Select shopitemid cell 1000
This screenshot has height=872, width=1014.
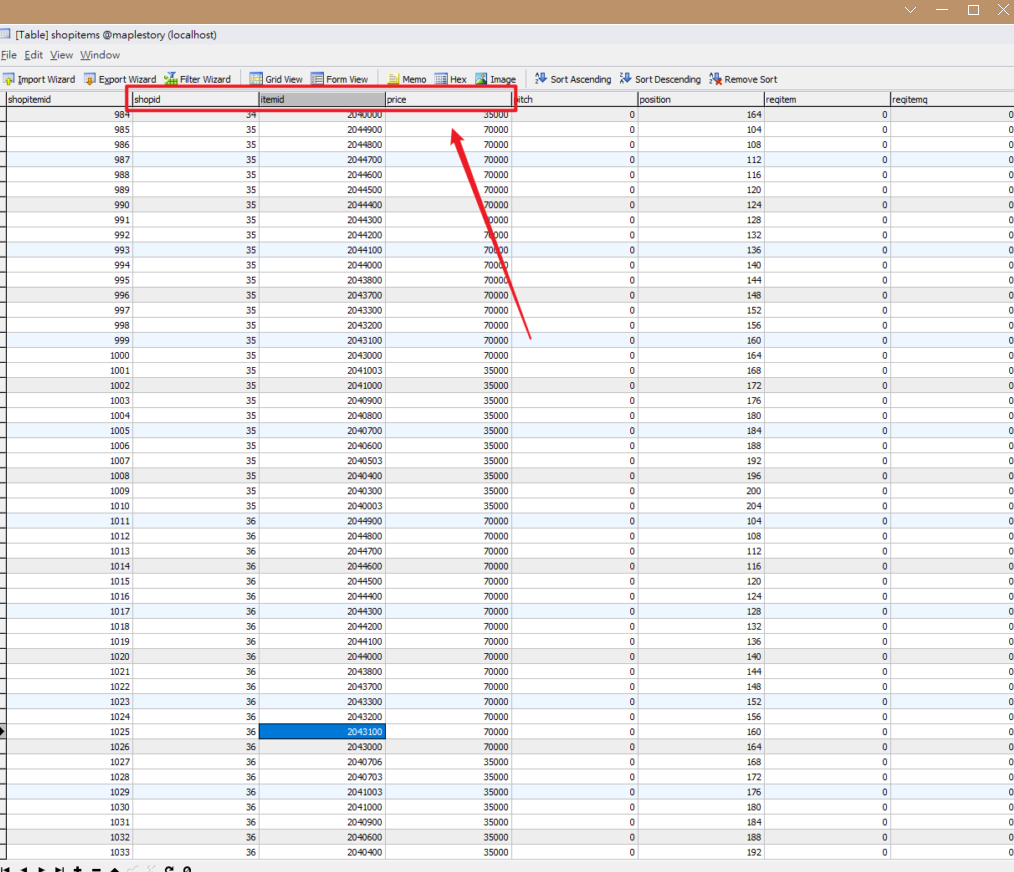(69, 355)
